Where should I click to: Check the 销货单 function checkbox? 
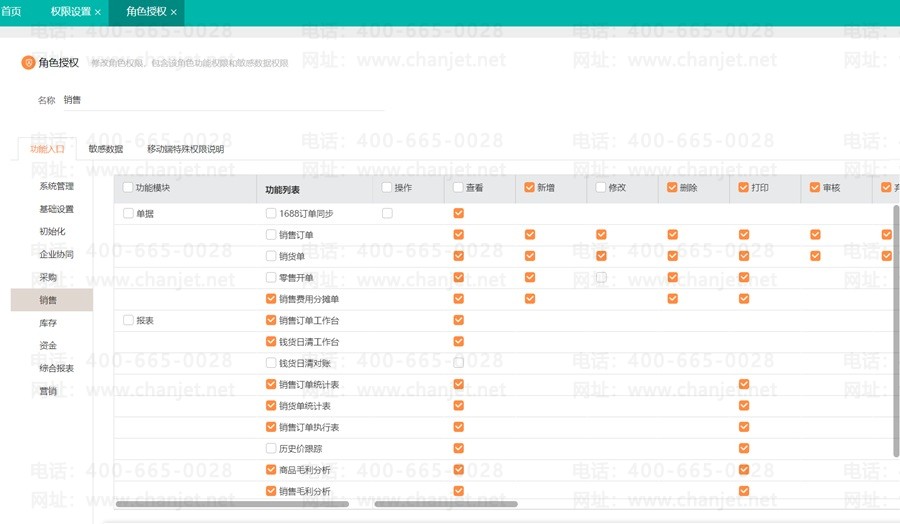coord(271,256)
